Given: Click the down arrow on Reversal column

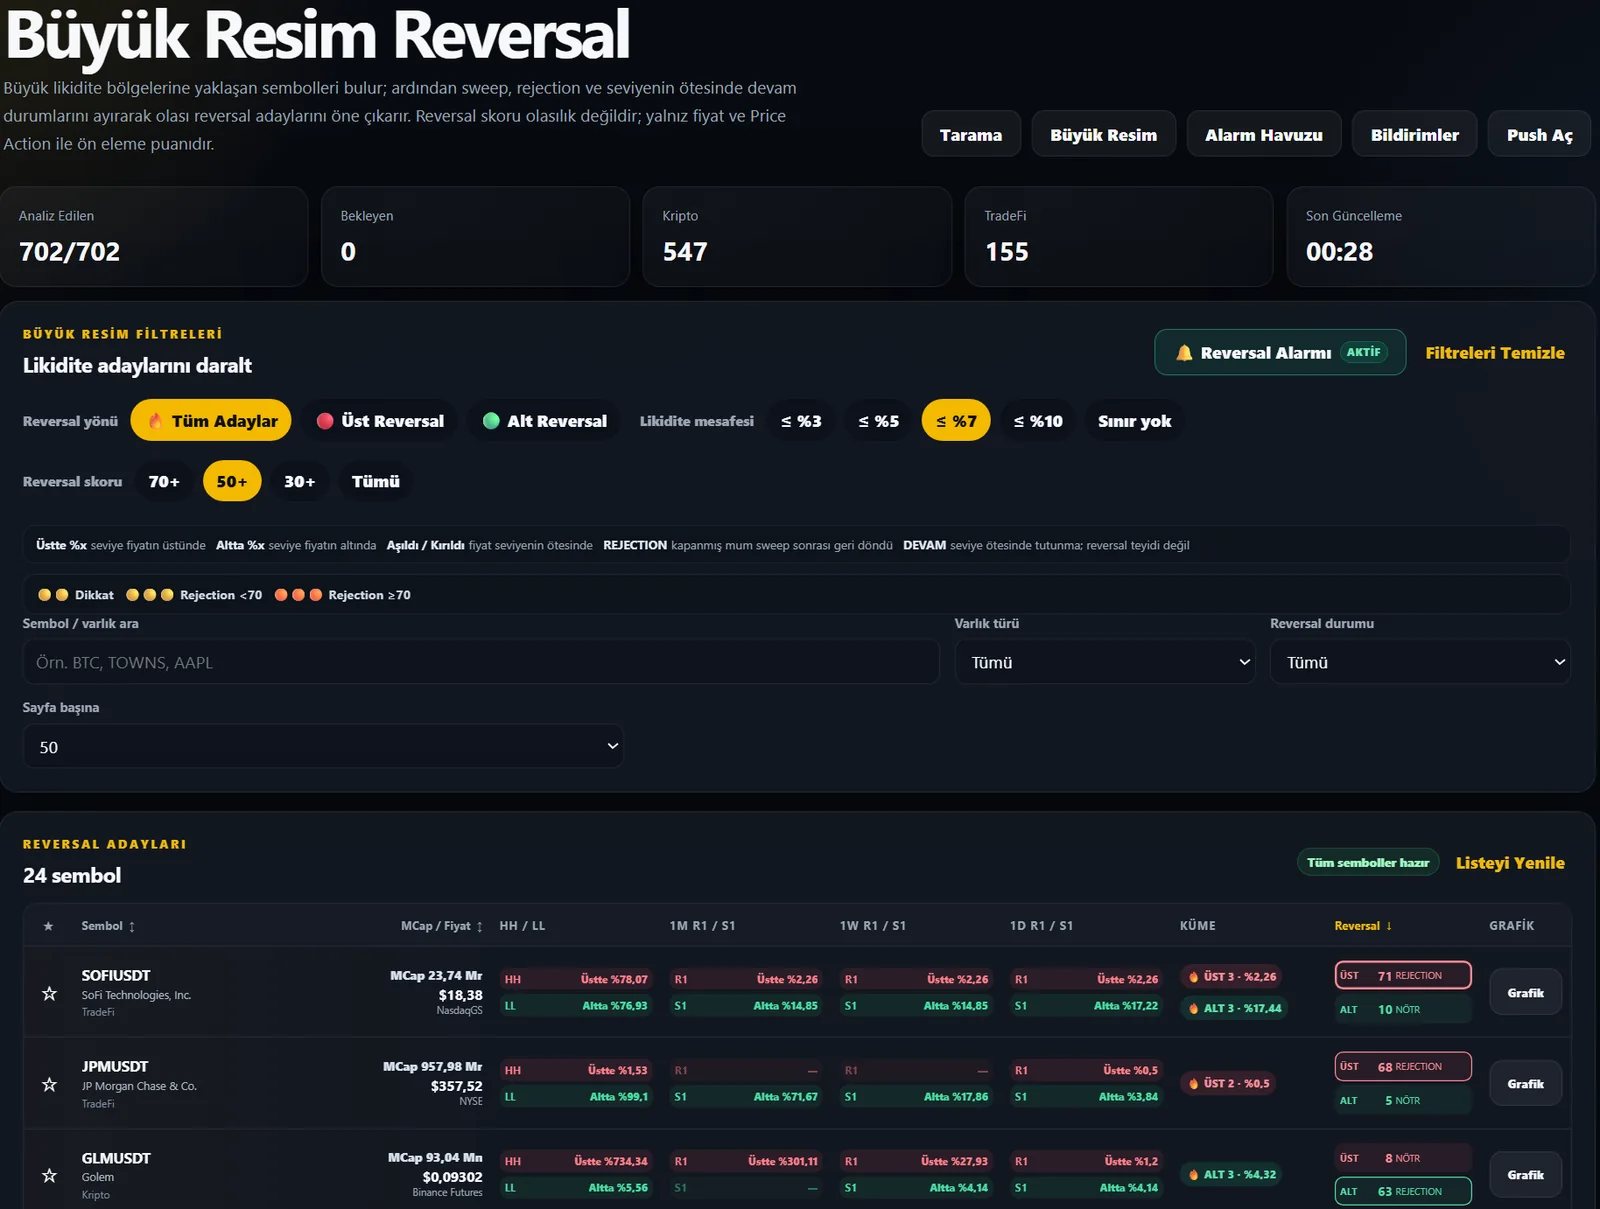Looking at the screenshot, I should pyautogui.click(x=1389, y=926).
